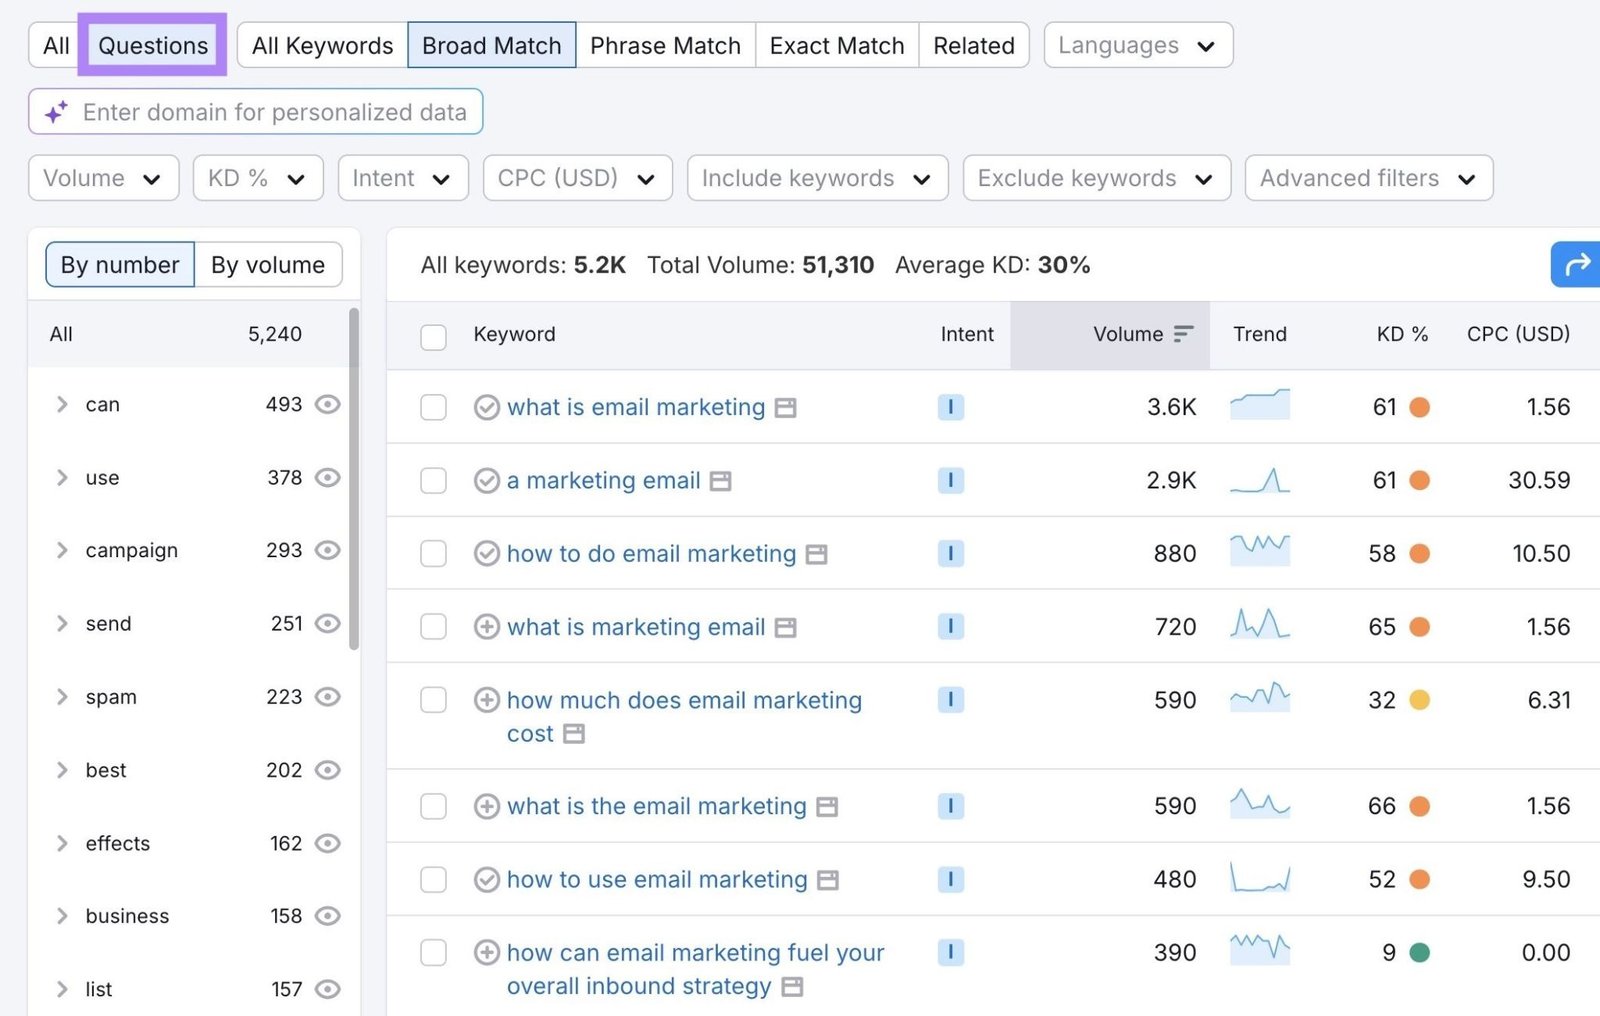Sort groups By volume

pos(268,265)
